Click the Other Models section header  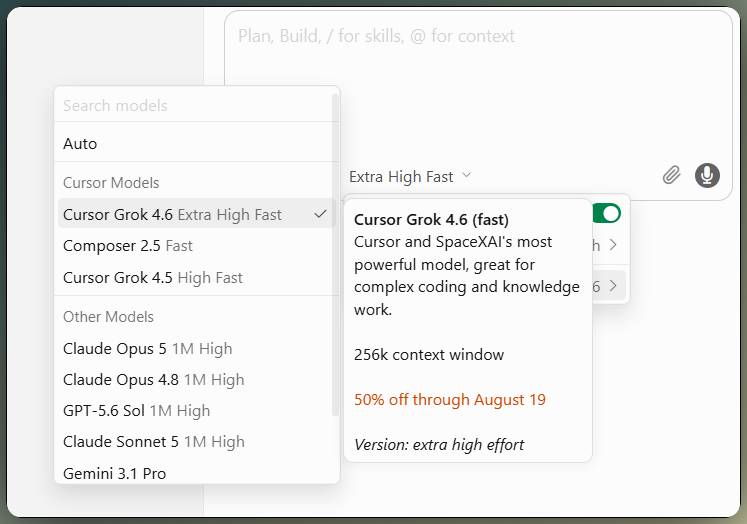pos(108,317)
